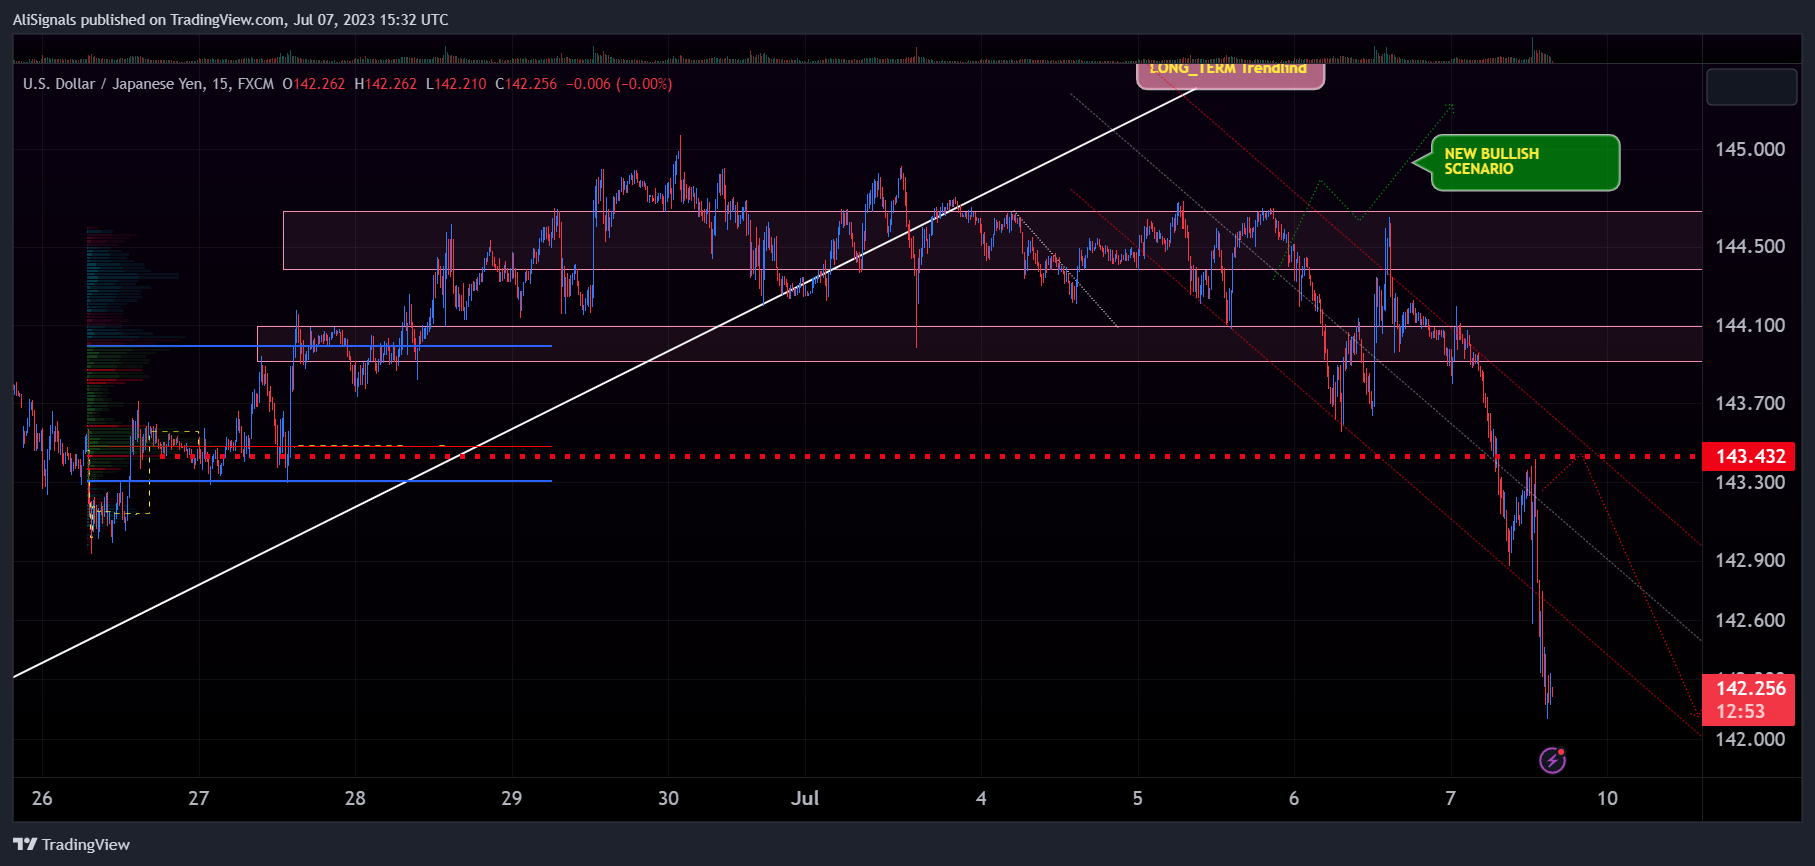This screenshot has width=1815, height=866.
Task: Click the low value L142.210
Action: (x=456, y=84)
